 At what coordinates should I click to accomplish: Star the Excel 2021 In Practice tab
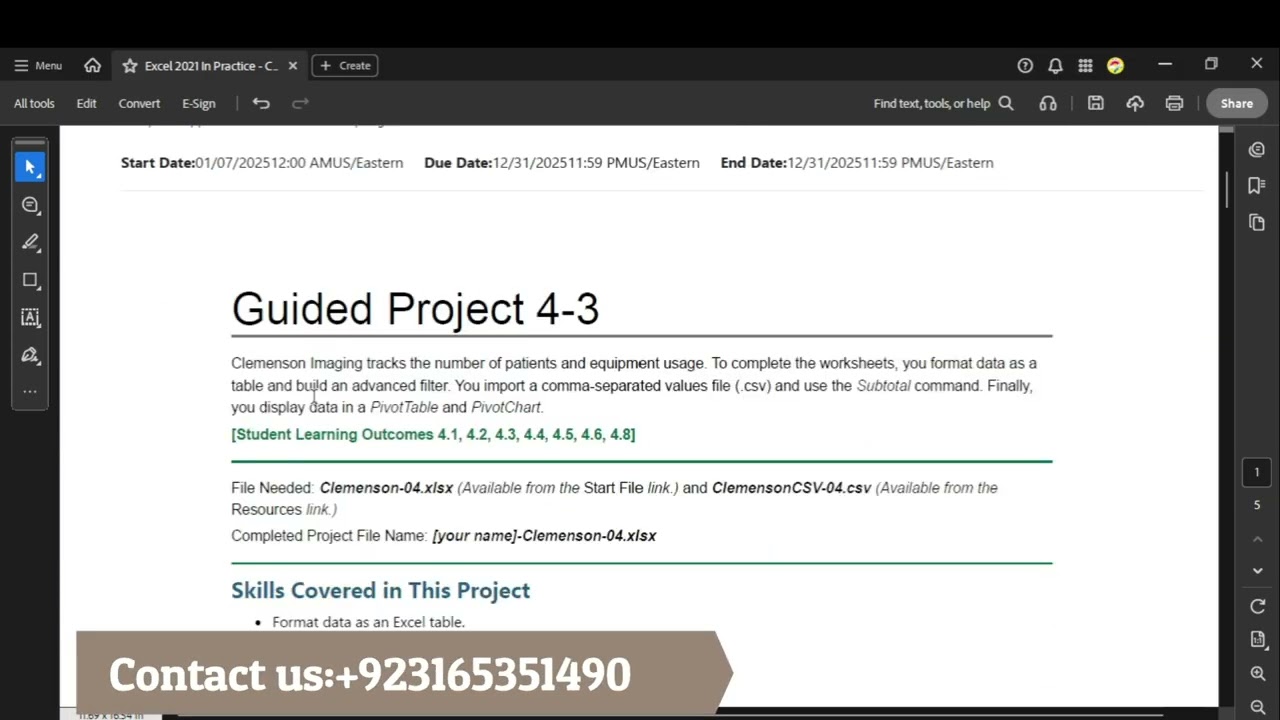129,66
